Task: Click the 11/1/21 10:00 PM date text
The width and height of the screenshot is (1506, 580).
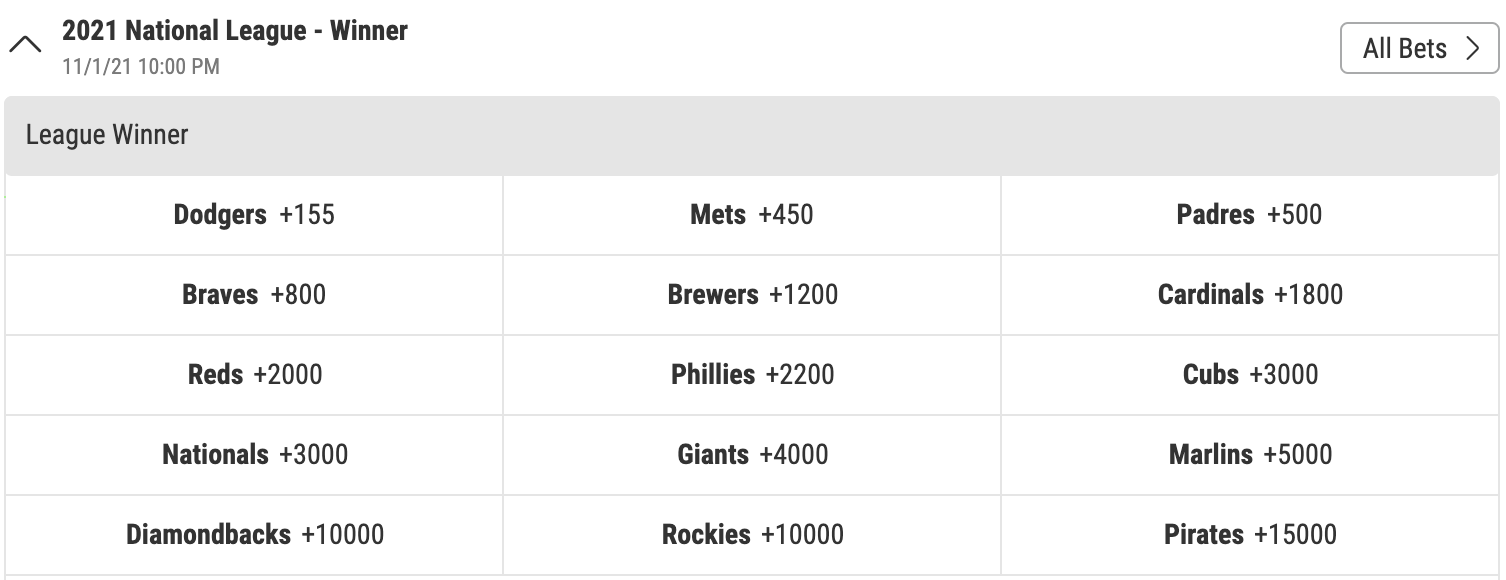Action: (140, 67)
